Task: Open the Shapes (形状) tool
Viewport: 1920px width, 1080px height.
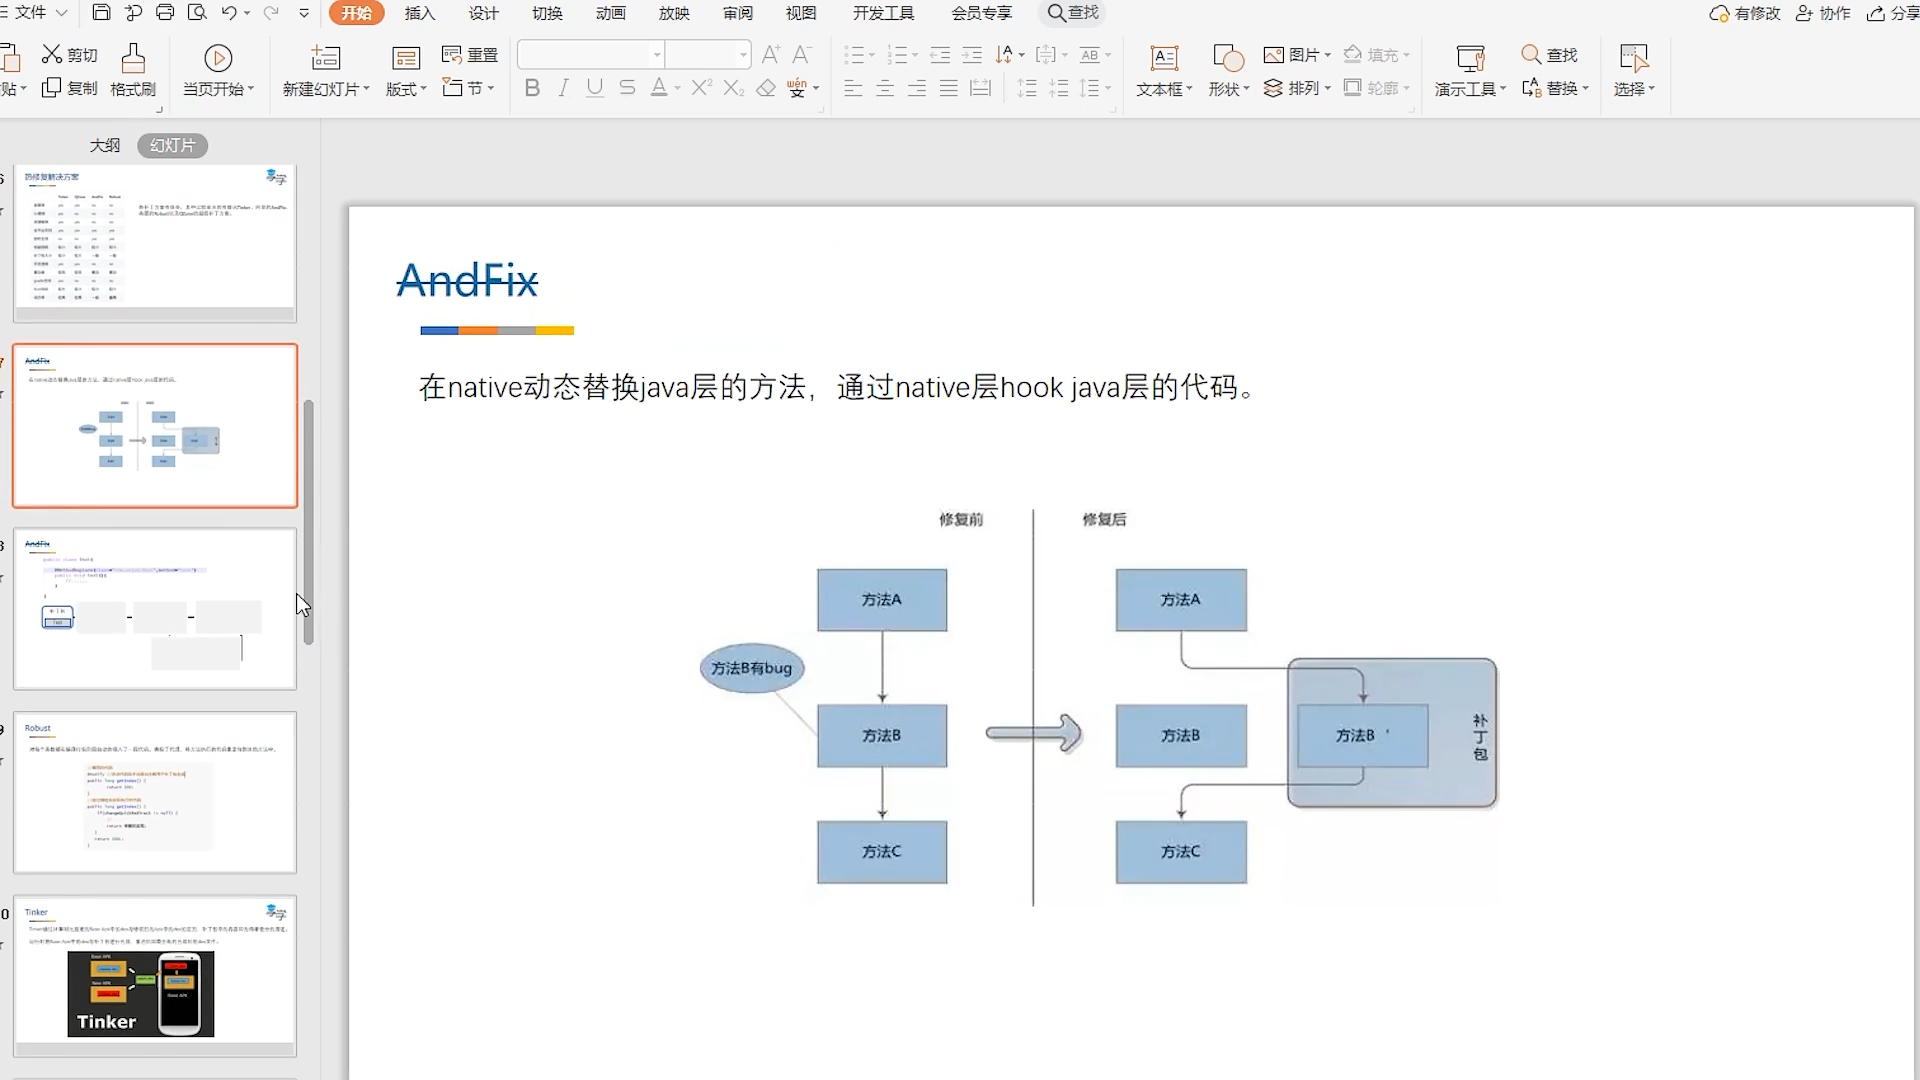Action: tap(1227, 58)
